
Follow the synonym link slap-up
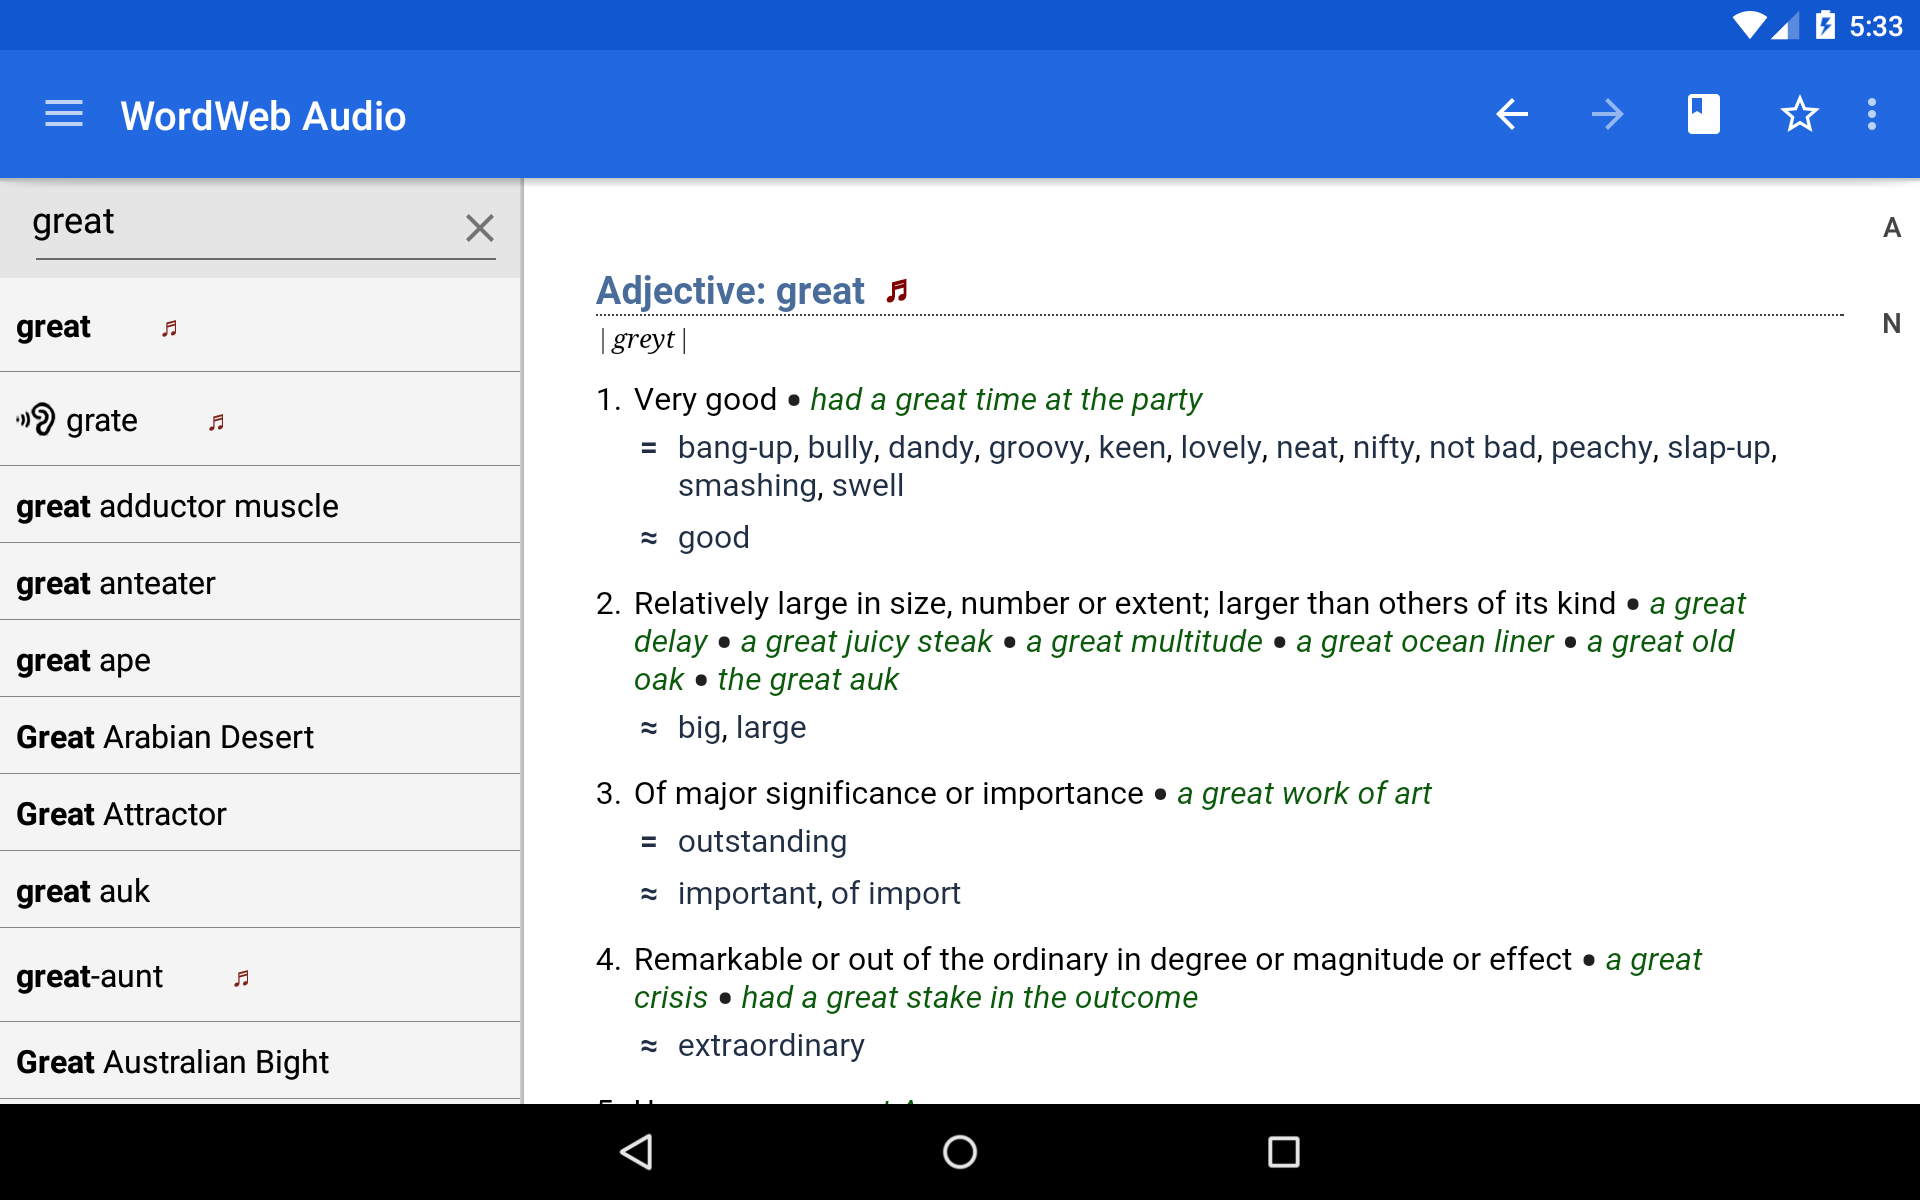(1720, 448)
